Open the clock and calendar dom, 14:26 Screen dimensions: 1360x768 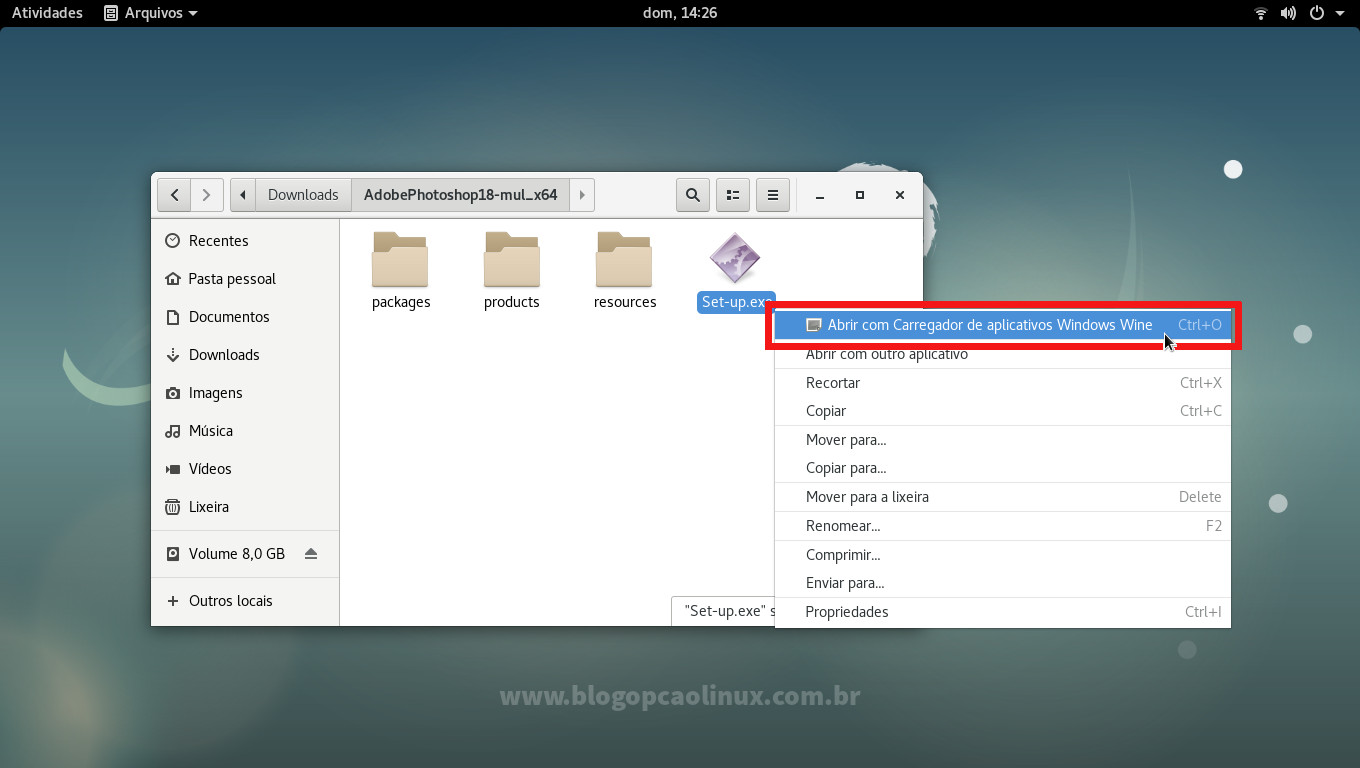coord(680,13)
